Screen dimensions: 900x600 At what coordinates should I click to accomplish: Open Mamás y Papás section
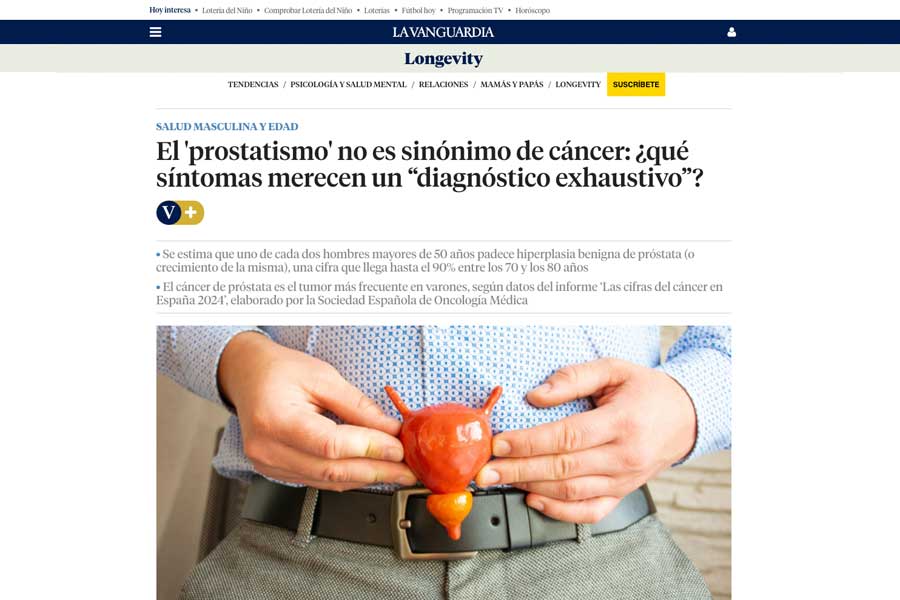pyautogui.click(x=511, y=84)
